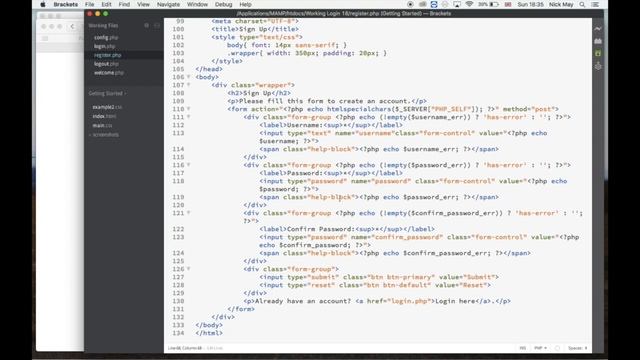Click the linting status circle in status bar
The height and width of the screenshot is (360, 640).
(x=557, y=348)
